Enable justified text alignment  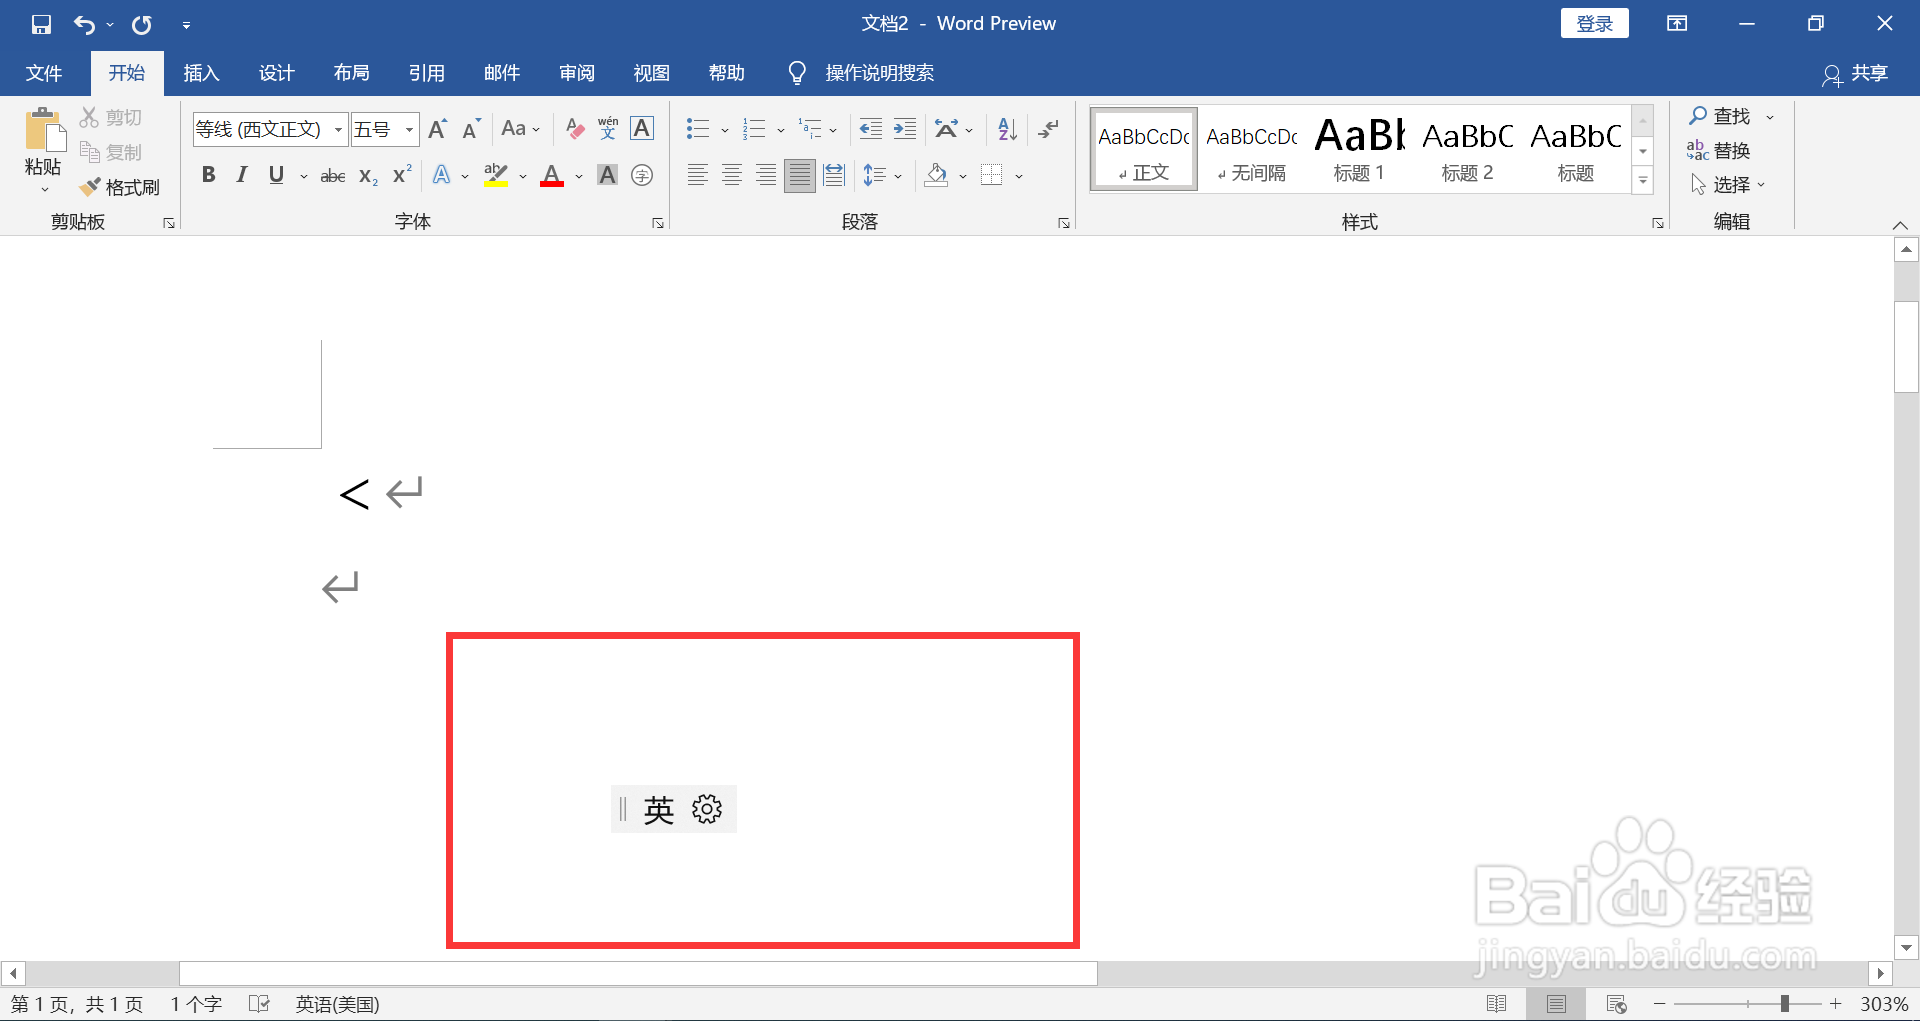799,176
